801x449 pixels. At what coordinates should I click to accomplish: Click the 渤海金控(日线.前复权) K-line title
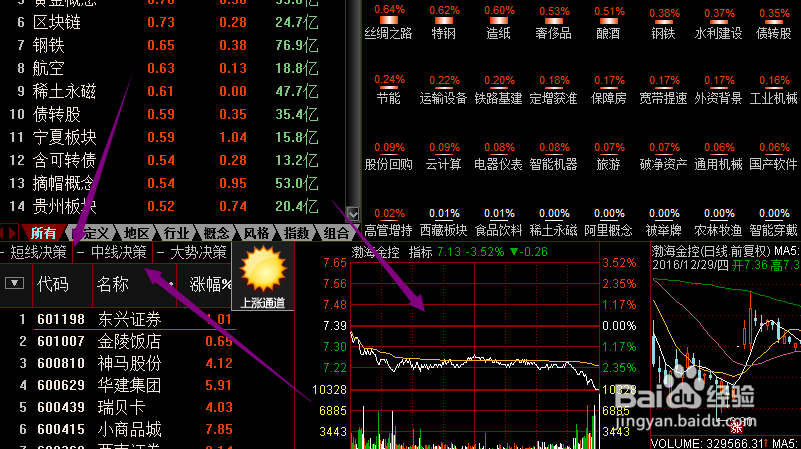[x=711, y=251]
